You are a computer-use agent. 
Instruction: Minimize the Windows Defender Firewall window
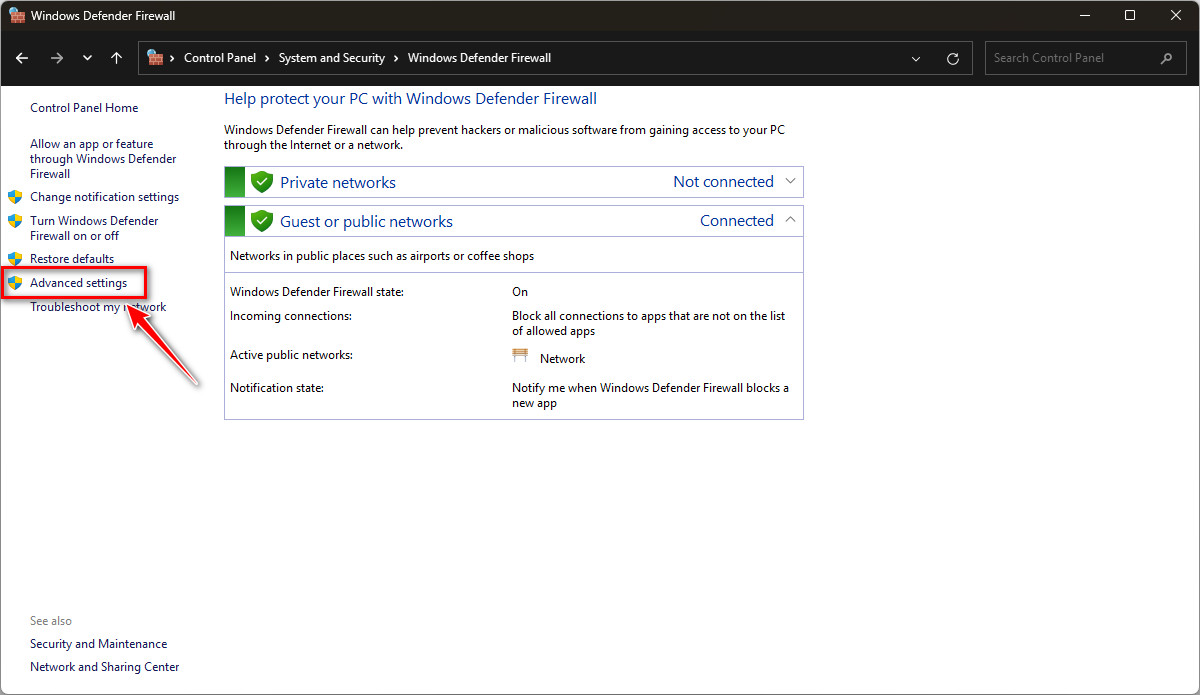(x=1084, y=15)
